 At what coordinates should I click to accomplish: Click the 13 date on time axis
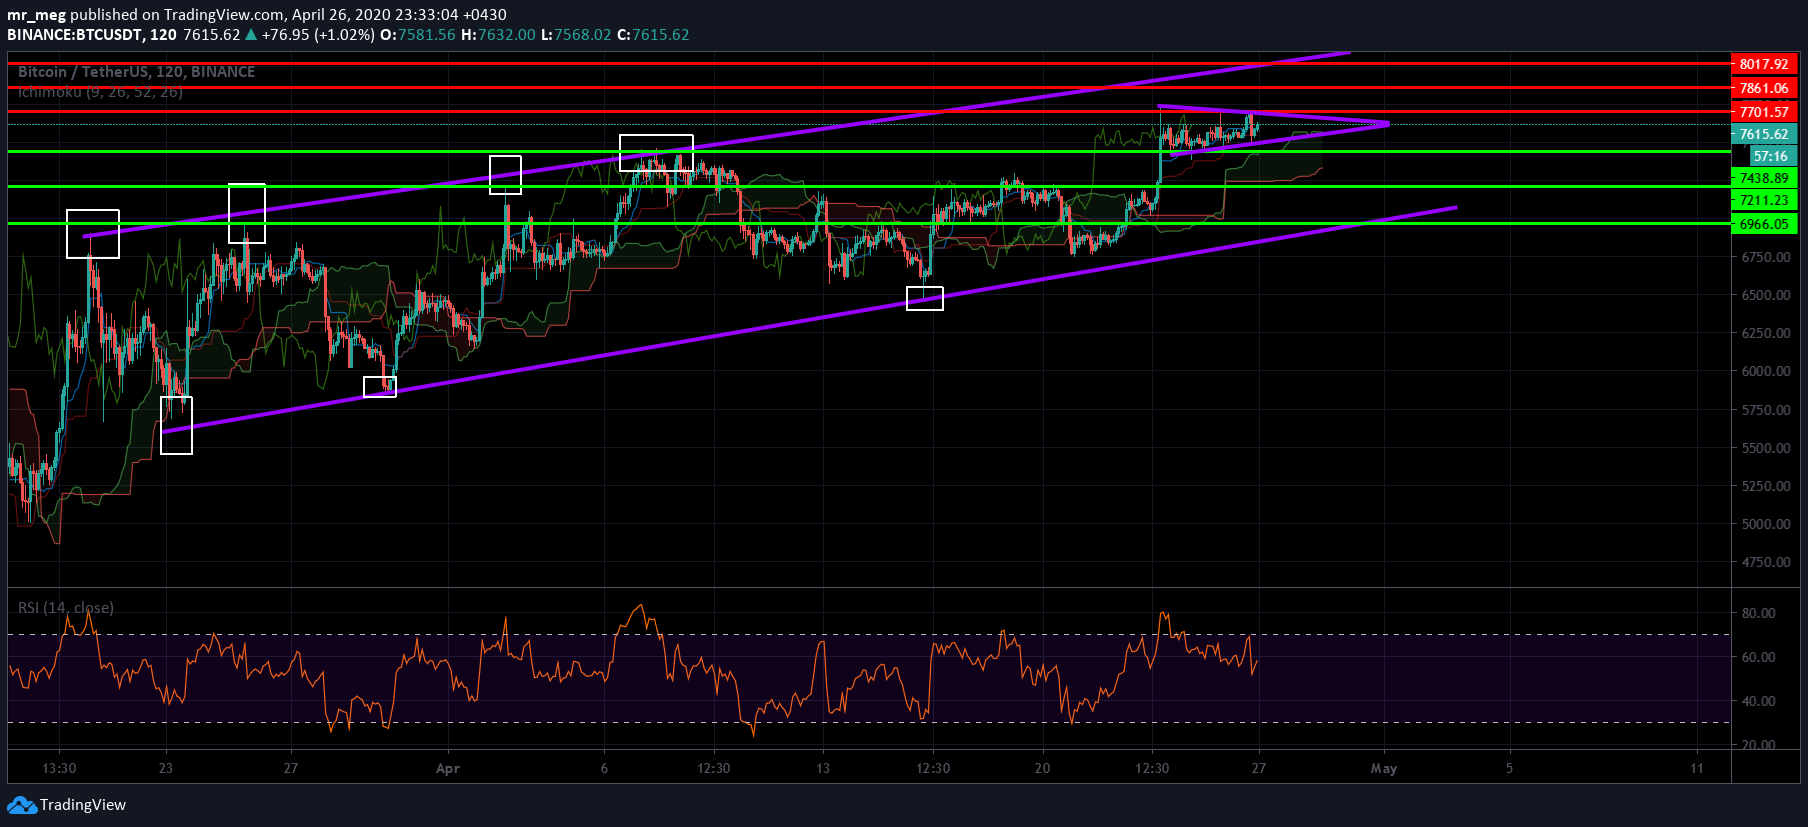pos(823,768)
